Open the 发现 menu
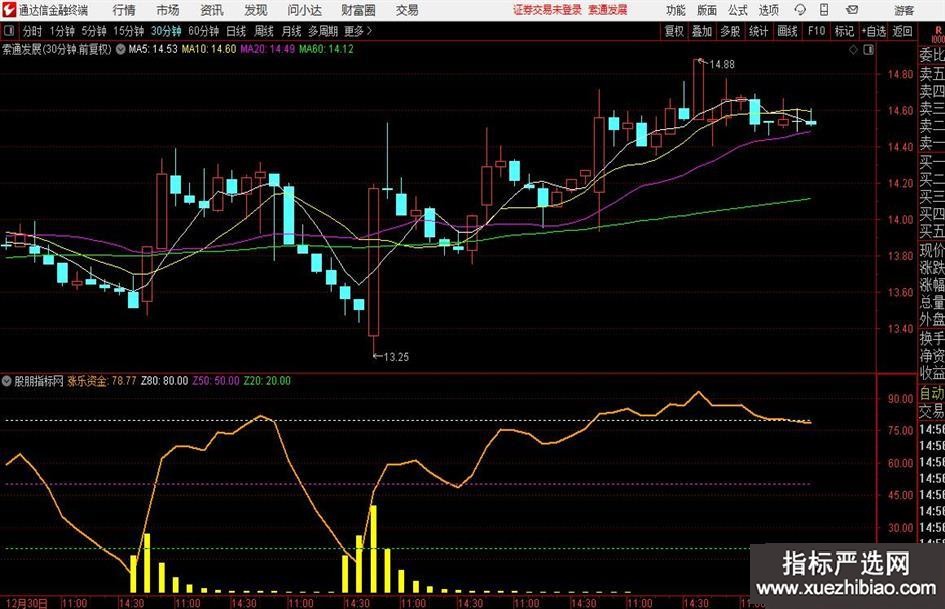The image size is (945, 609). 256,10
